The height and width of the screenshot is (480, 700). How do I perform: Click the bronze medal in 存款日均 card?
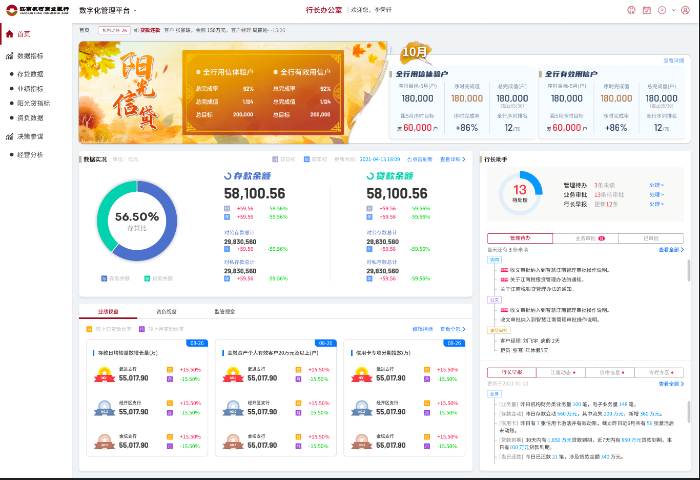104,442
